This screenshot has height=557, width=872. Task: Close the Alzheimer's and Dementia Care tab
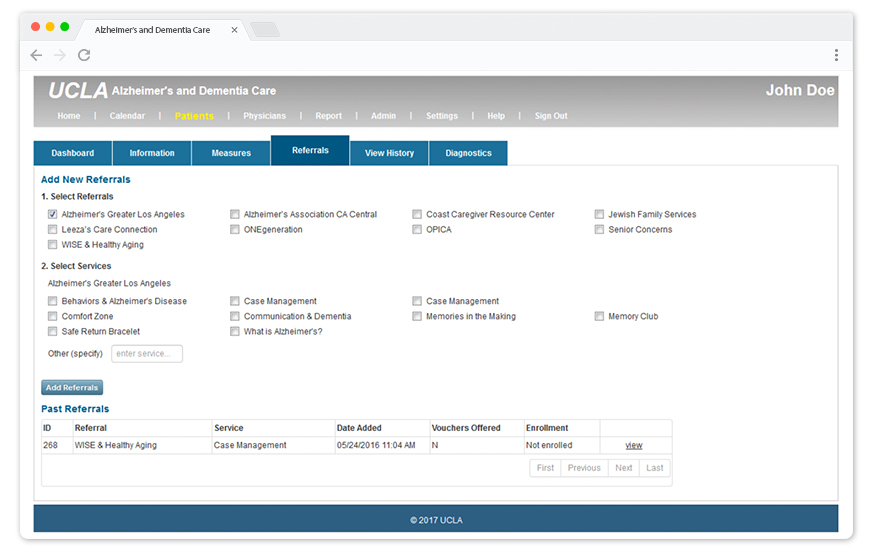[x=234, y=30]
